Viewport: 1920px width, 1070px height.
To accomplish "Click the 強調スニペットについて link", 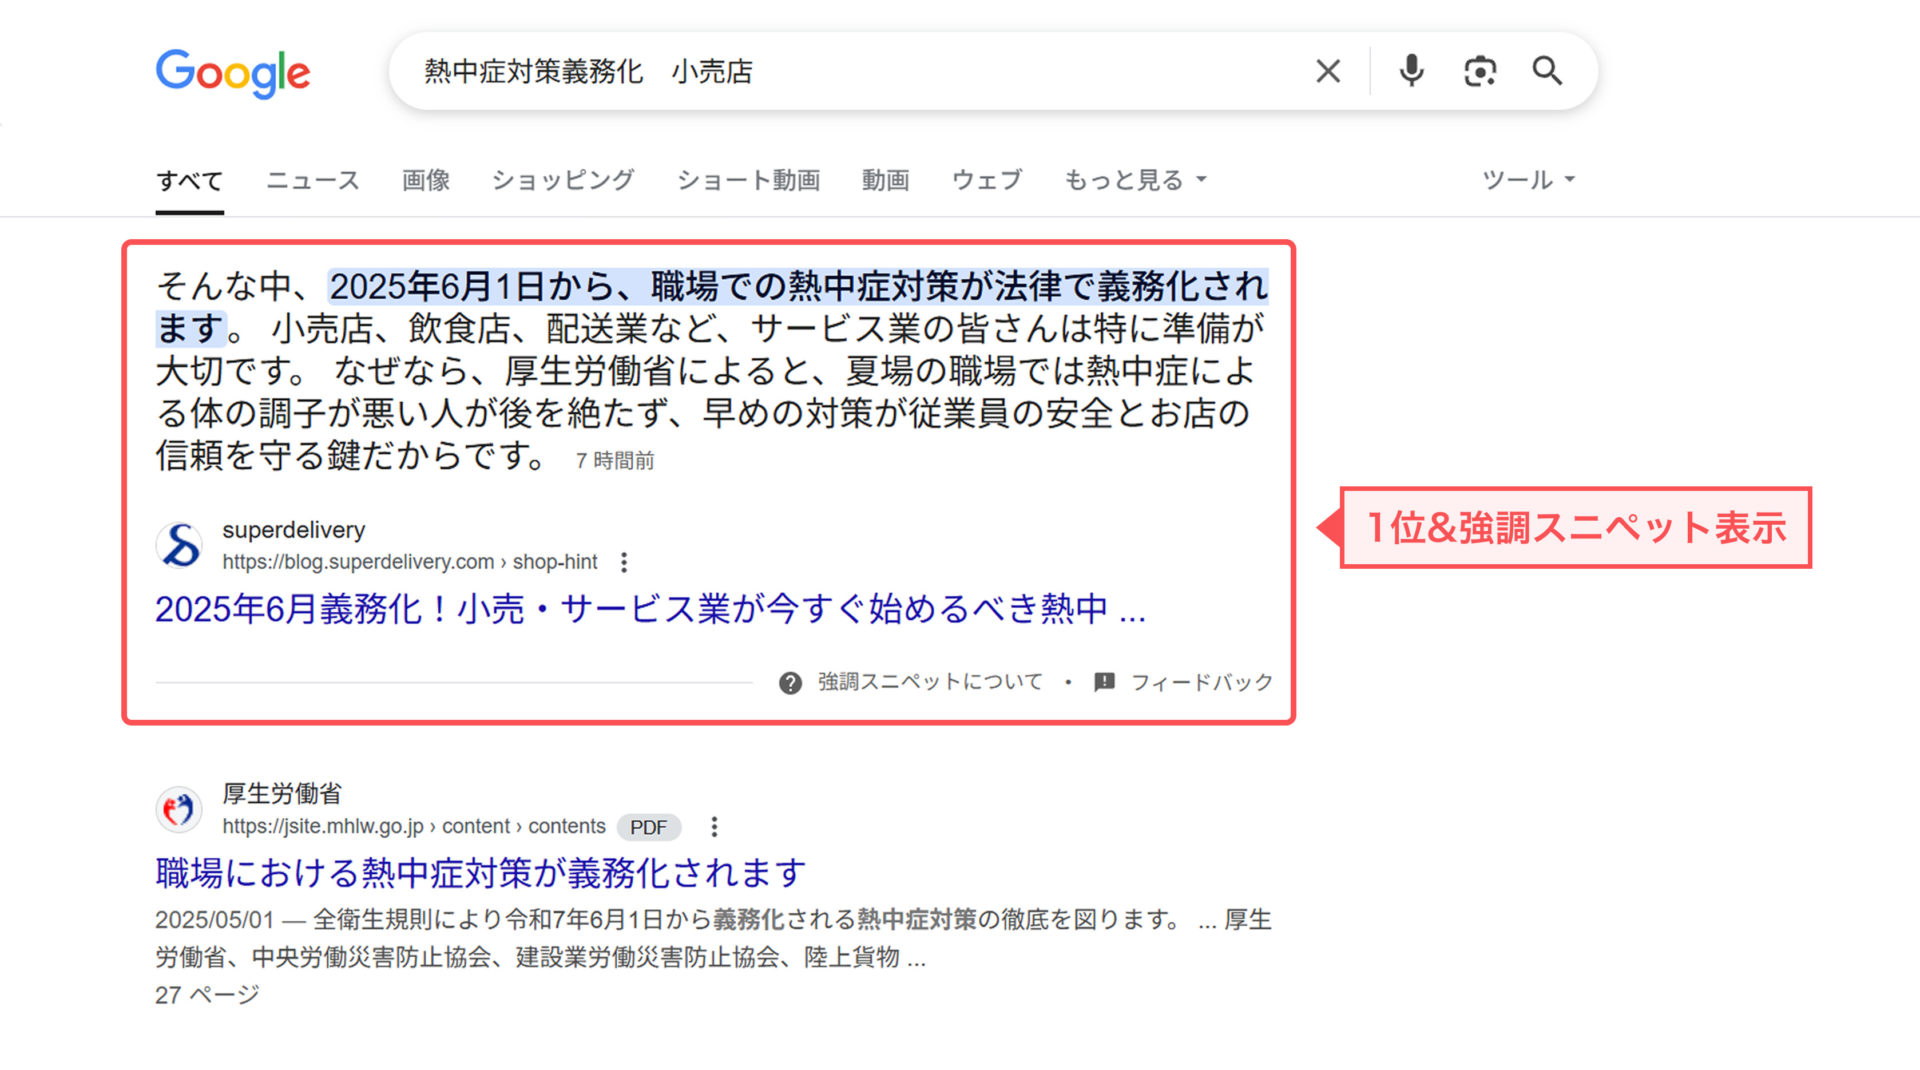I will (x=930, y=682).
